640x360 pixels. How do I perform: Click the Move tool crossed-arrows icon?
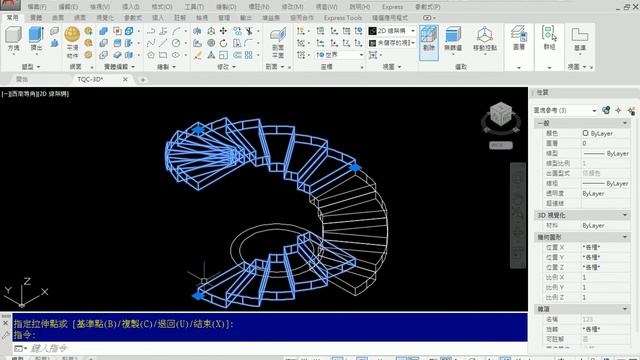(223, 31)
